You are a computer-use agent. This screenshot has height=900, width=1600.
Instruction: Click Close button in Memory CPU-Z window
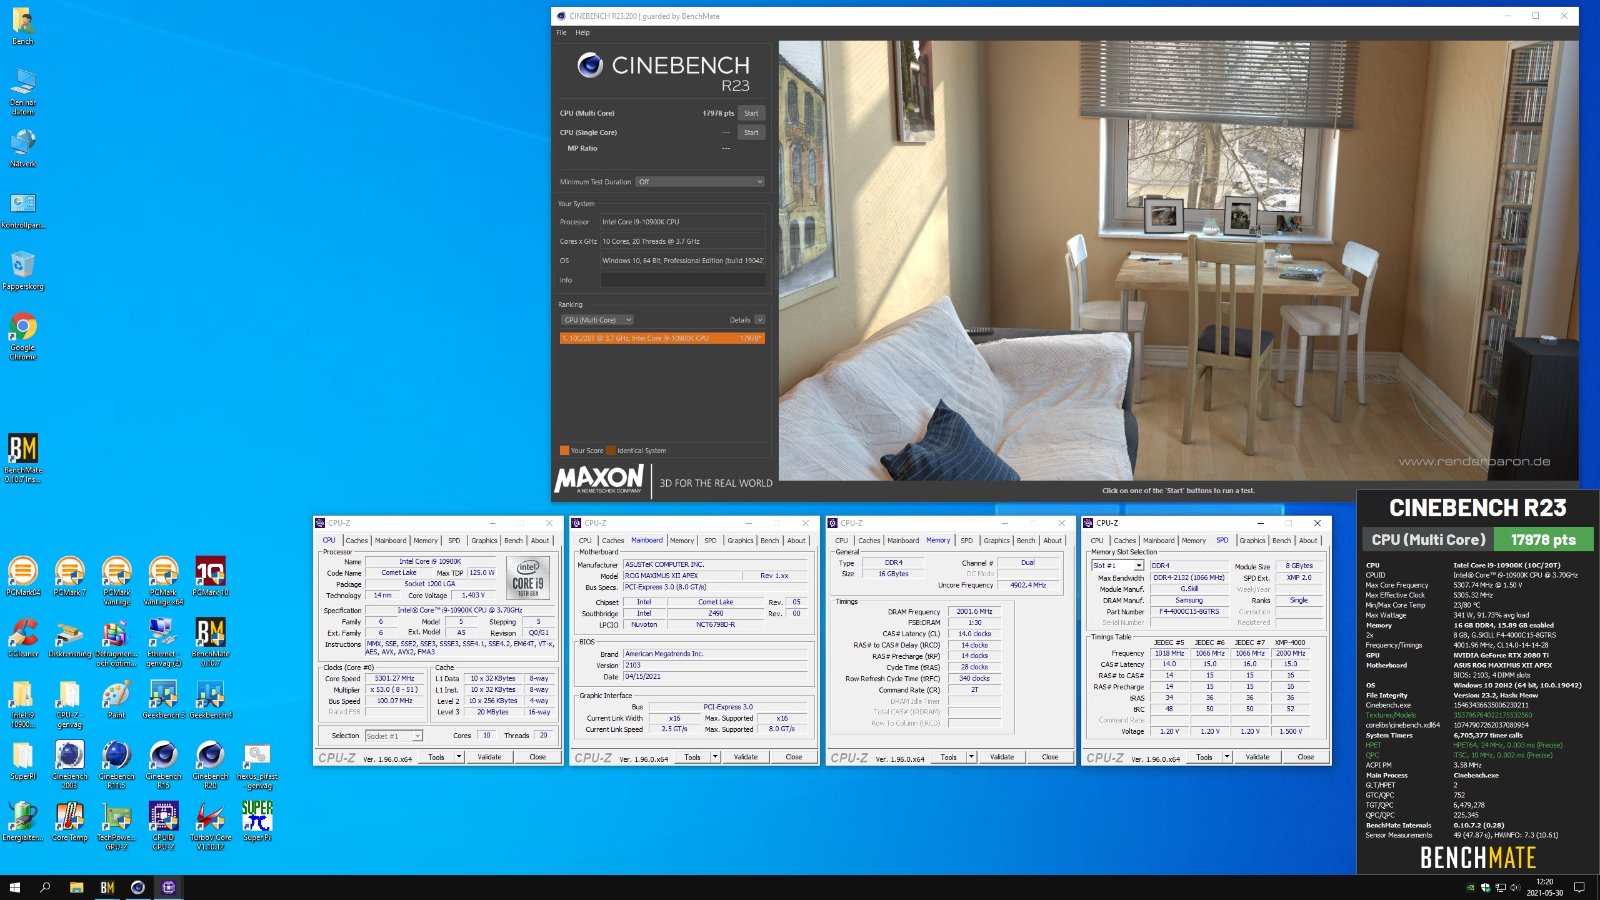(x=1050, y=757)
